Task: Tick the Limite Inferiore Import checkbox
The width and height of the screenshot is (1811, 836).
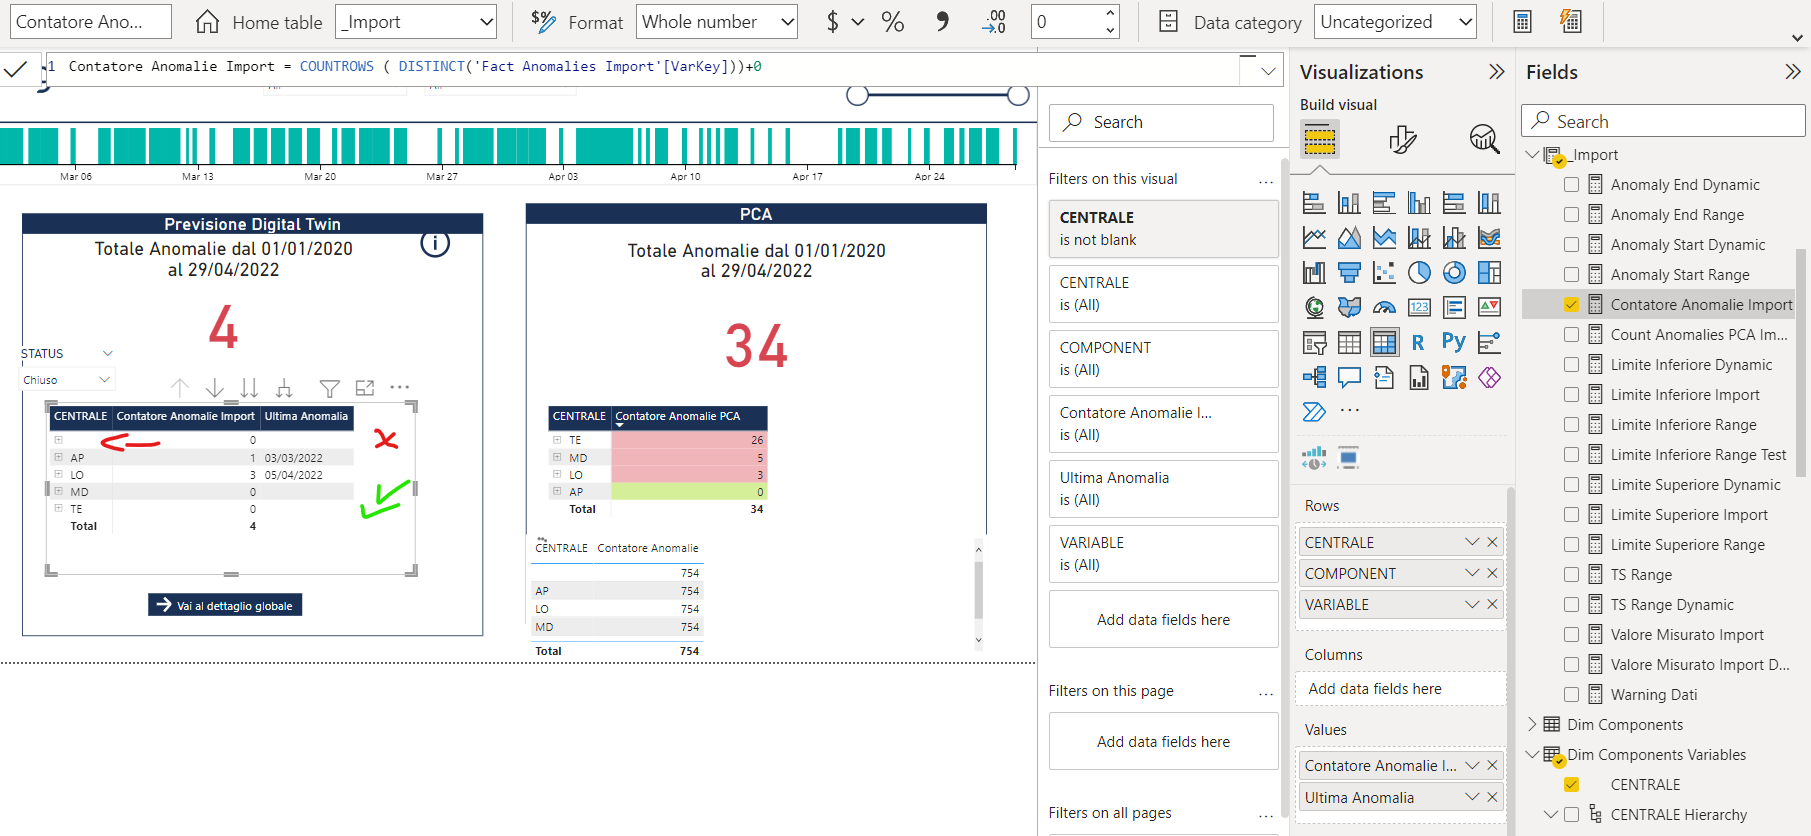Action: [x=1571, y=395]
